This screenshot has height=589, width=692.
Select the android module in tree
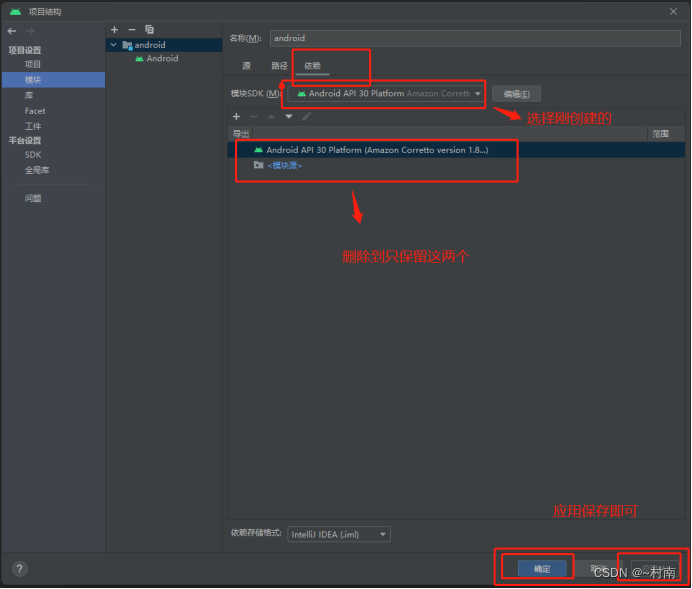point(164,45)
